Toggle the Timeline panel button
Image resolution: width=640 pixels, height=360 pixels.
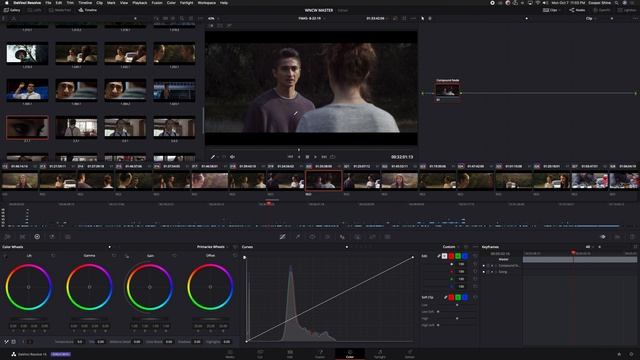(87, 10)
